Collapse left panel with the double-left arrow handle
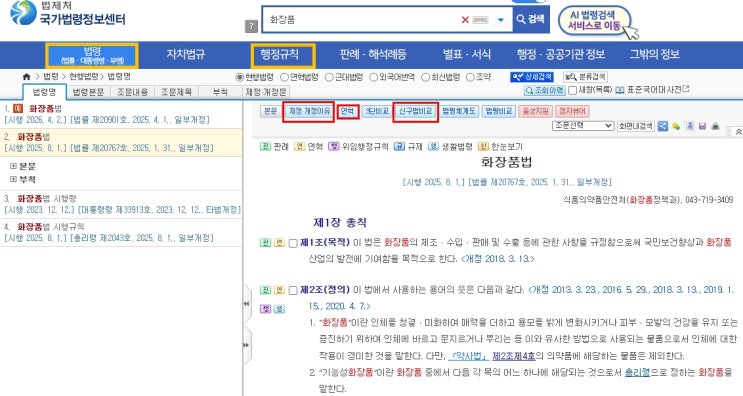This screenshot has width=743, height=396. [x=246, y=304]
